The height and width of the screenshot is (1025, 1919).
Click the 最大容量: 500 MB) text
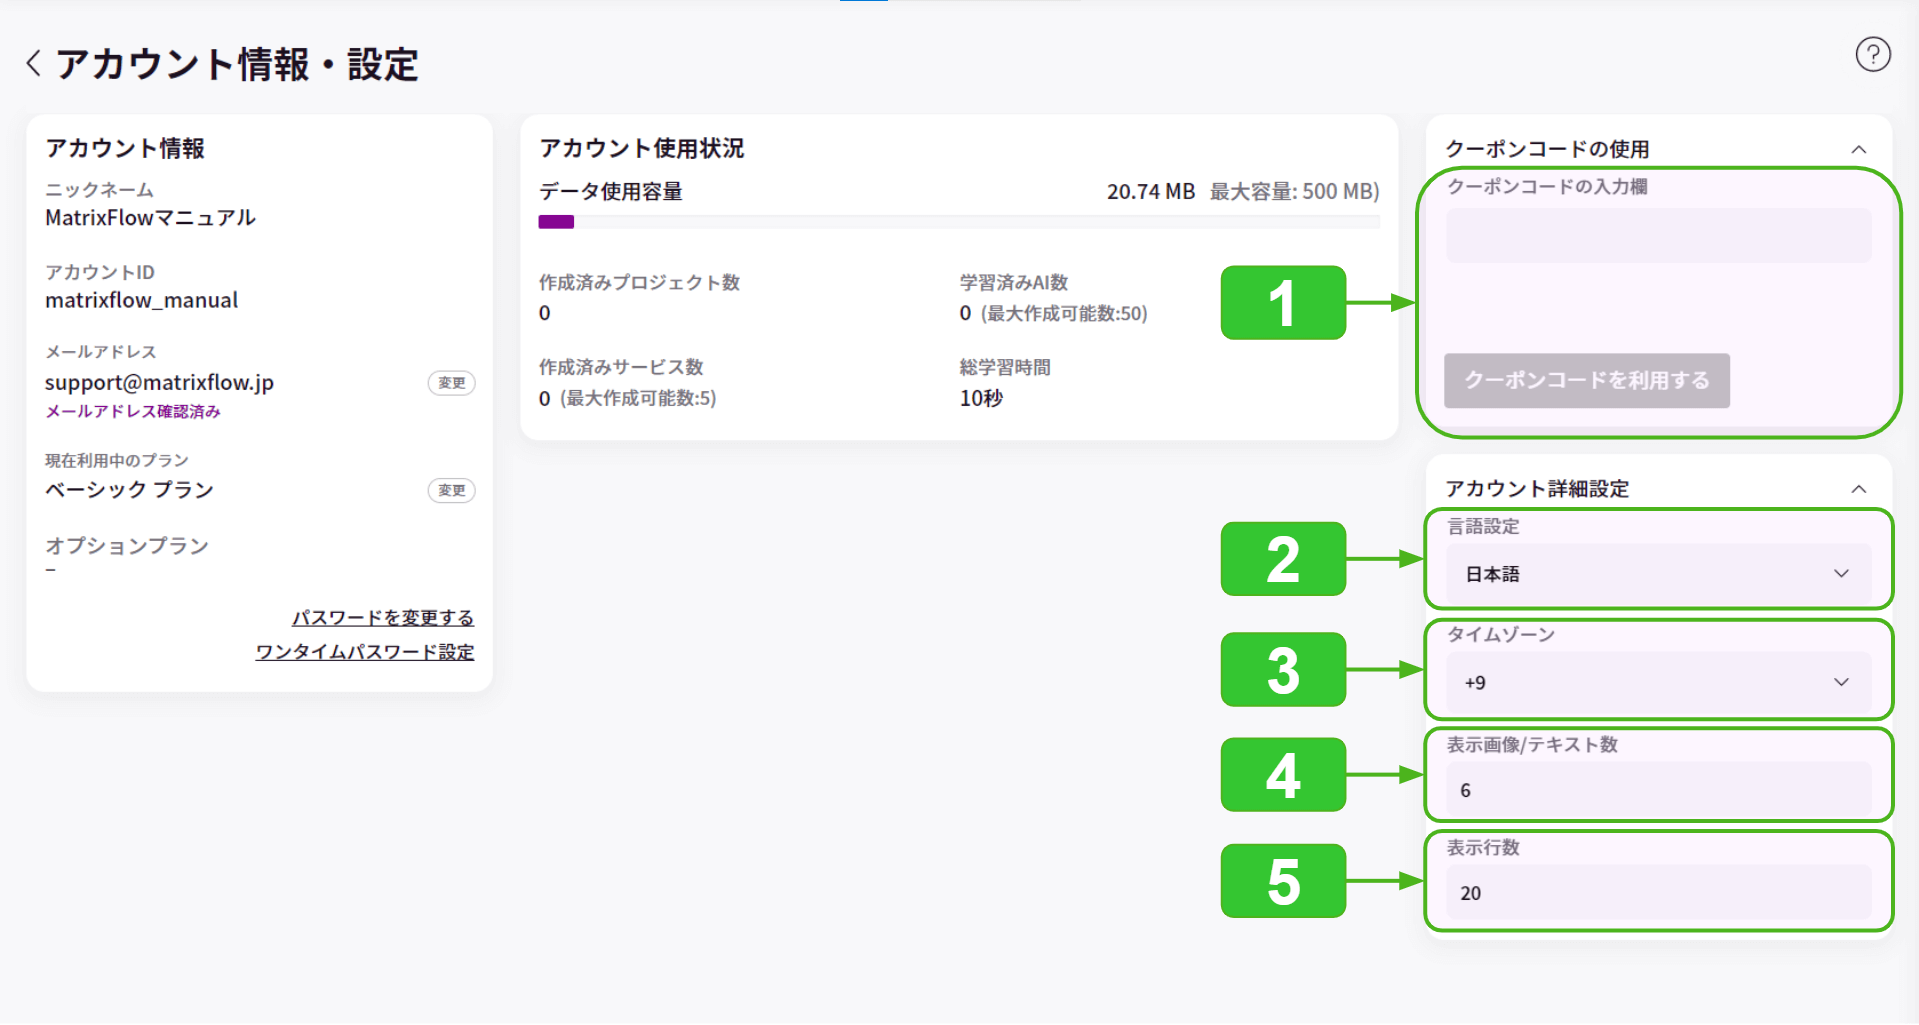click(1294, 191)
